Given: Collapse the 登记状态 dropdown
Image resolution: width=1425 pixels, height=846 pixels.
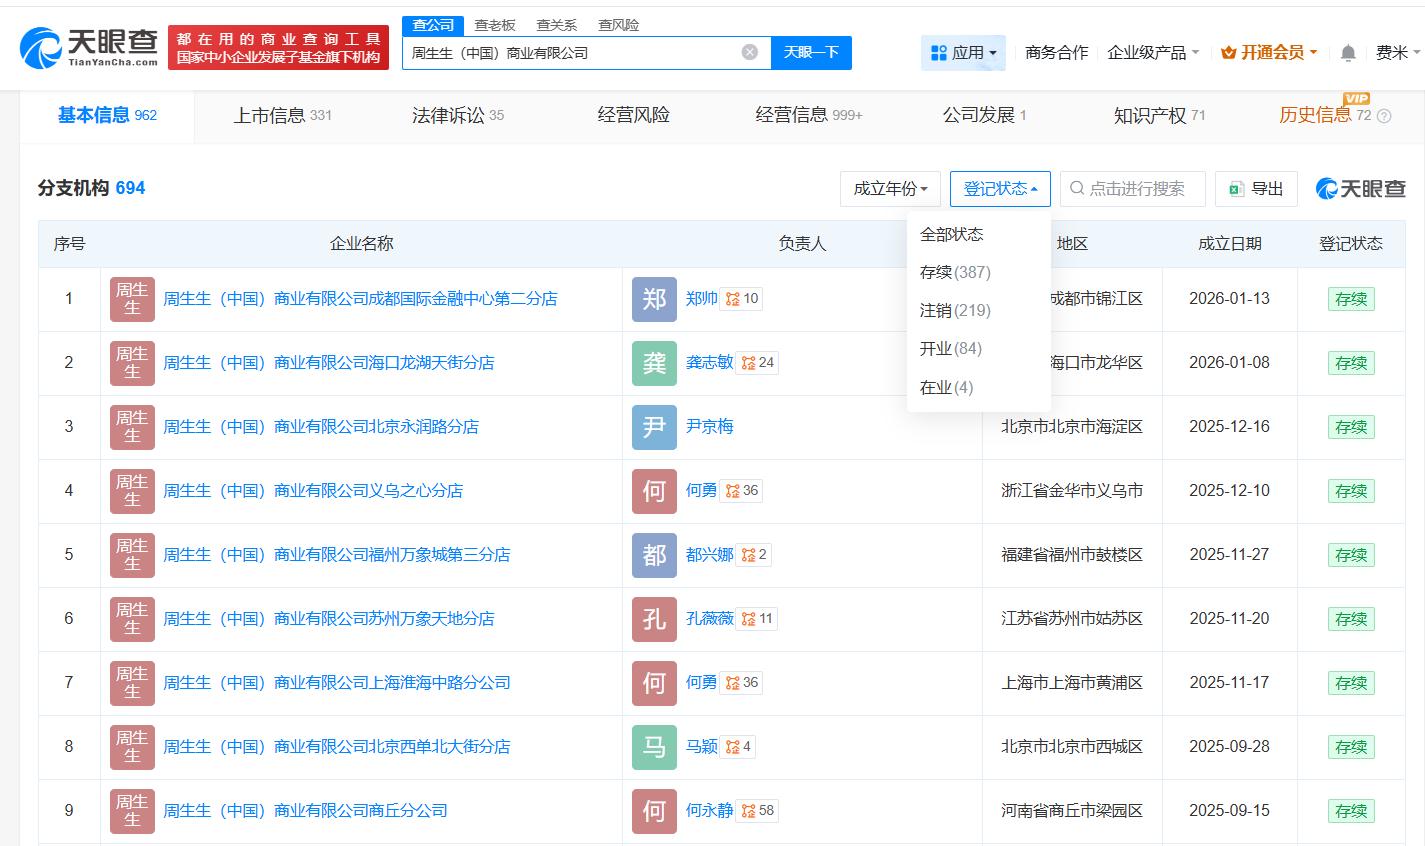Looking at the screenshot, I should 1000,188.
